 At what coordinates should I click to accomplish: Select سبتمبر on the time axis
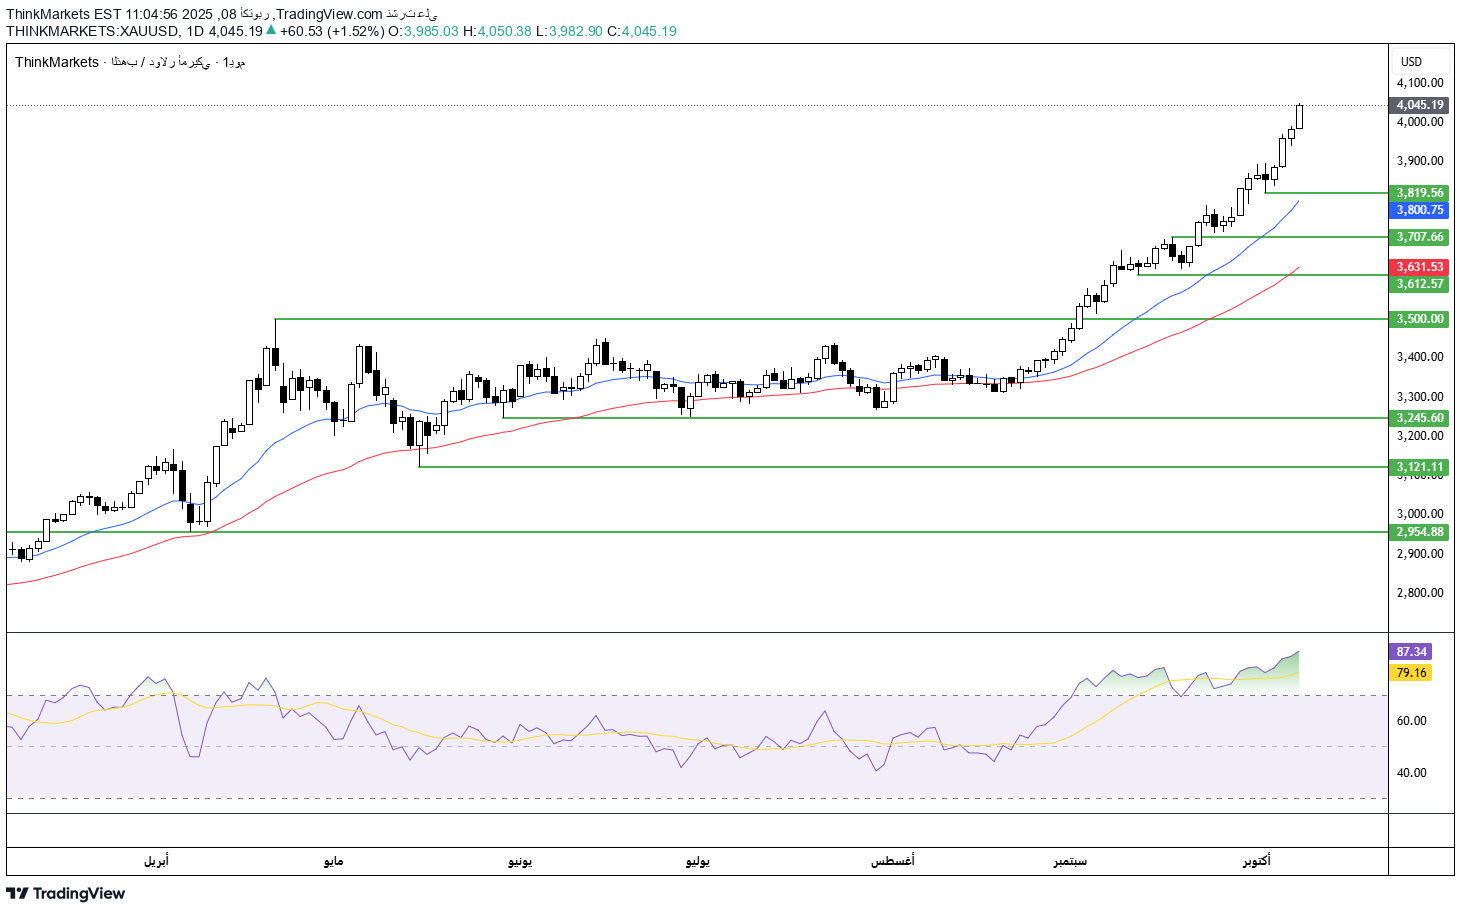click(1069, 861)
